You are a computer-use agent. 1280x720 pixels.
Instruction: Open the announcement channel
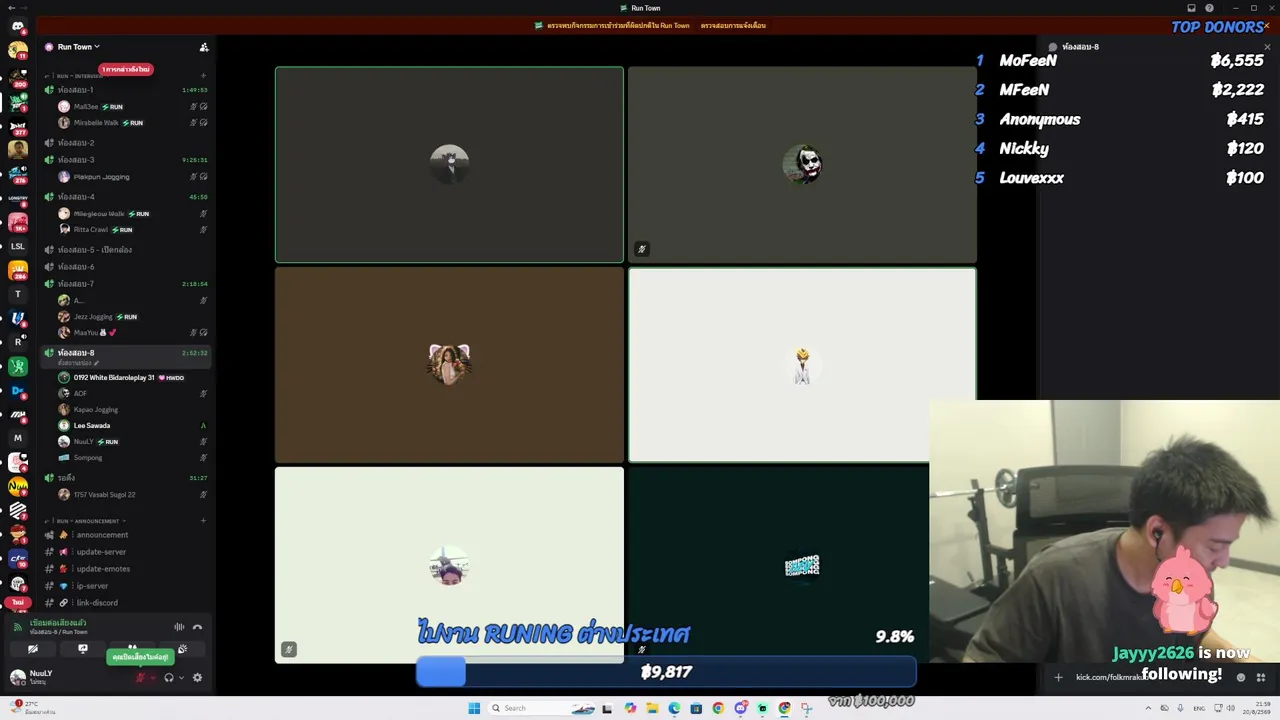click(x=126, y=535)
